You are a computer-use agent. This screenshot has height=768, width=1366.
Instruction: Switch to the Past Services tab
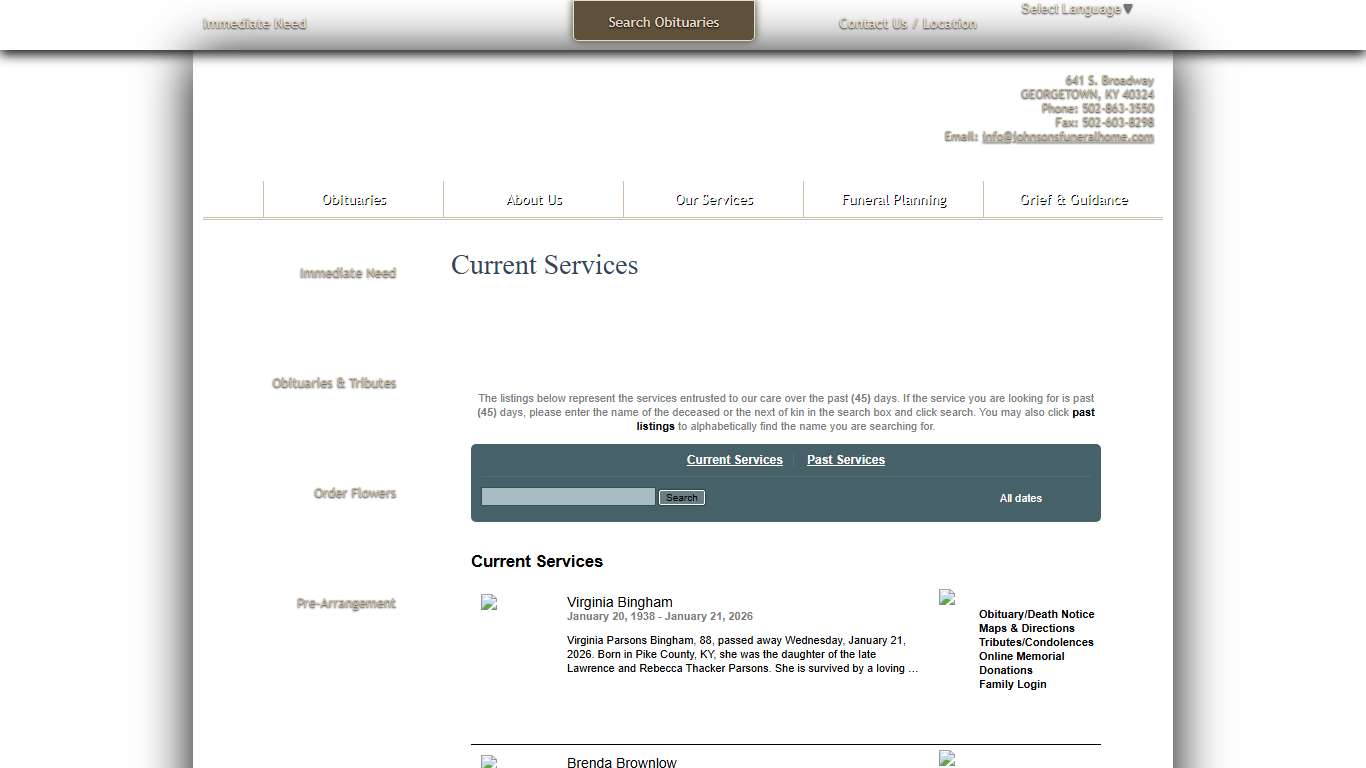(845, 460)
